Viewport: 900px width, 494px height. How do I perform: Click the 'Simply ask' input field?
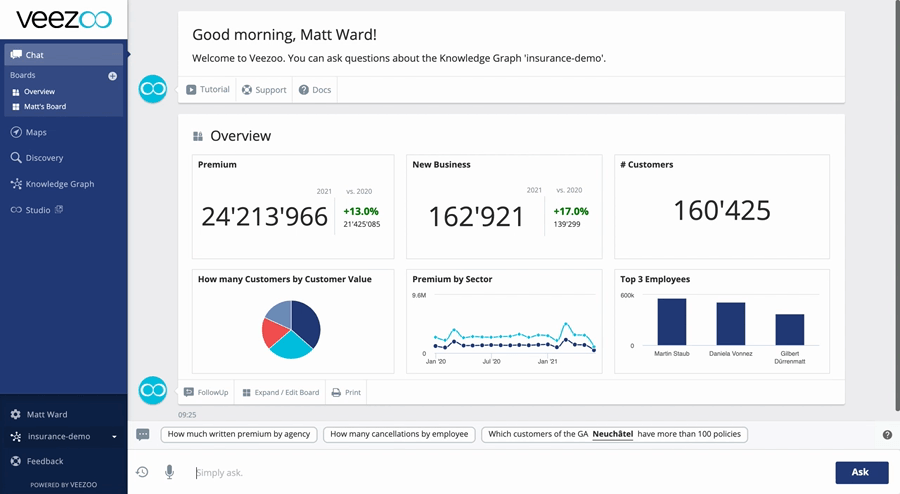click(x=500, y=472)
